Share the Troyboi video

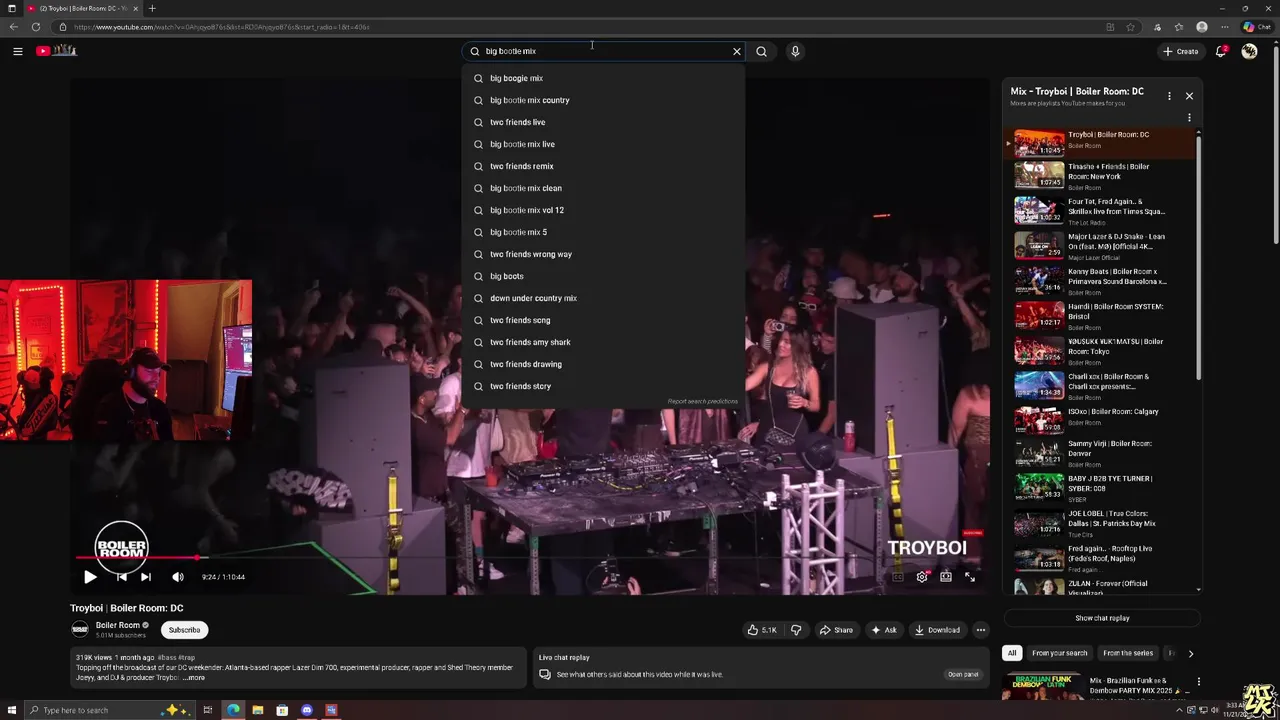[x=836, y=630]
